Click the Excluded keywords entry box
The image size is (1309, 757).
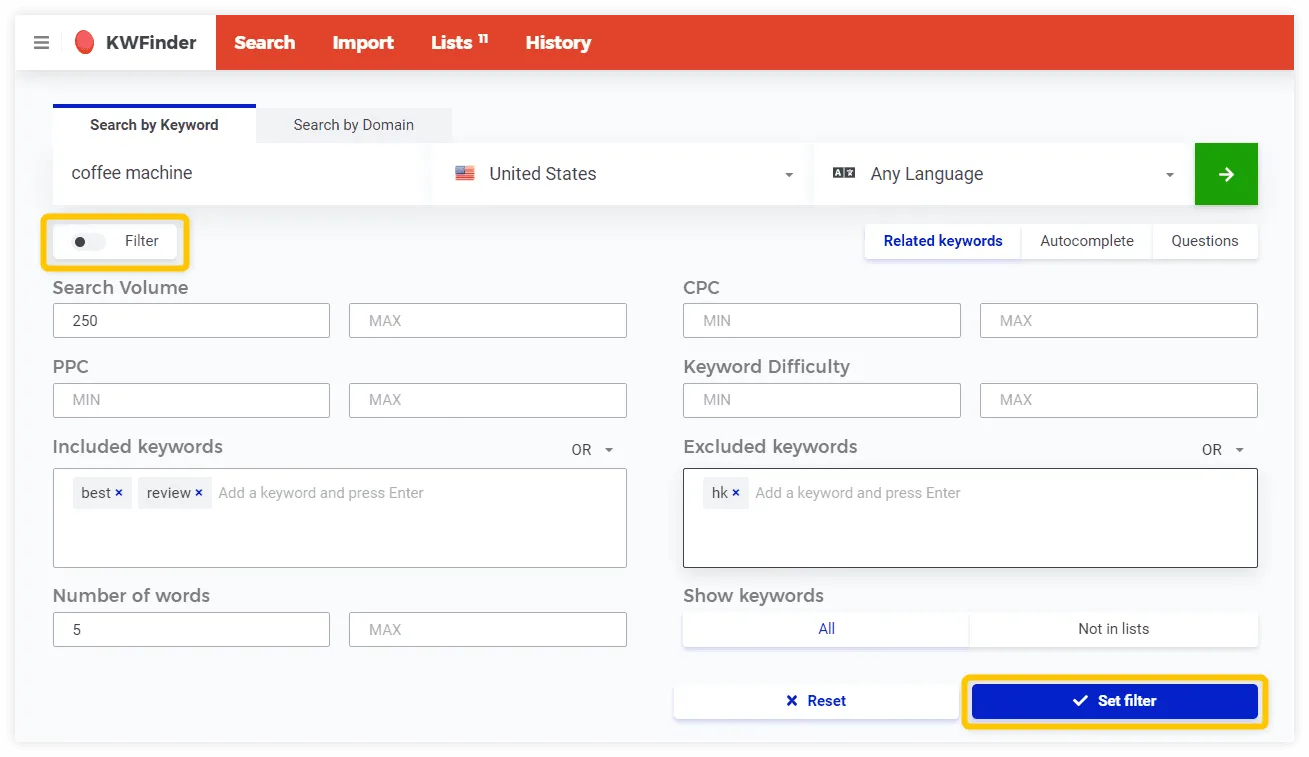click(970, 518)
